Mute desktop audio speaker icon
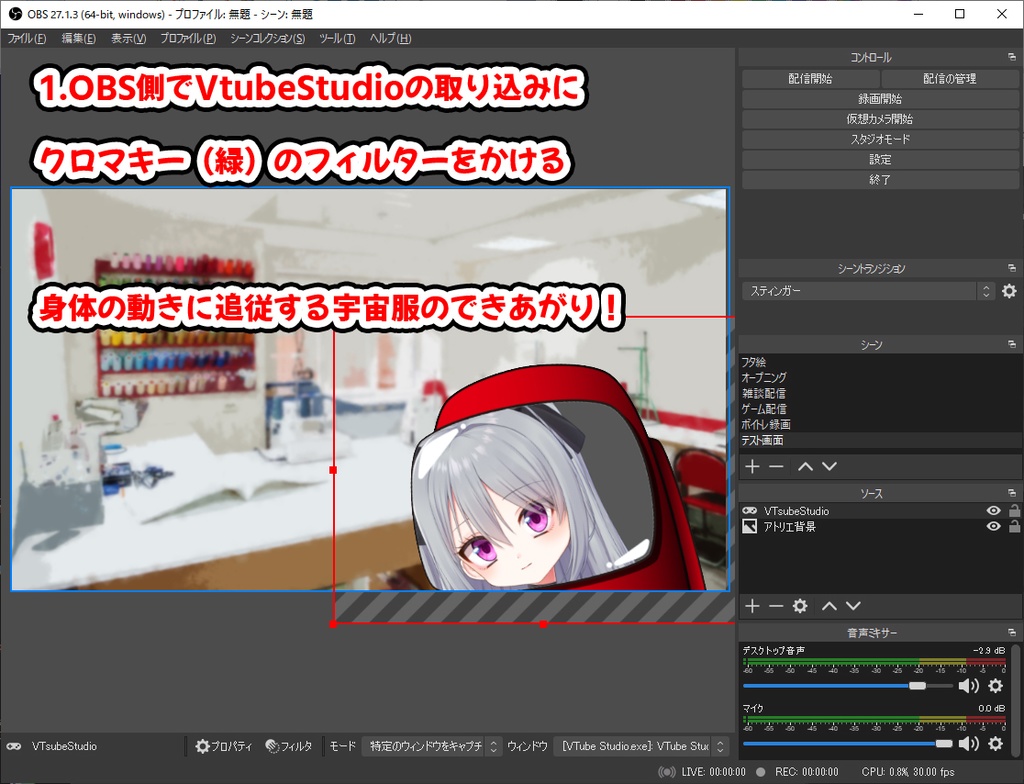The width and height of the screenshot is (1024, 784). (x=968, y=685)
